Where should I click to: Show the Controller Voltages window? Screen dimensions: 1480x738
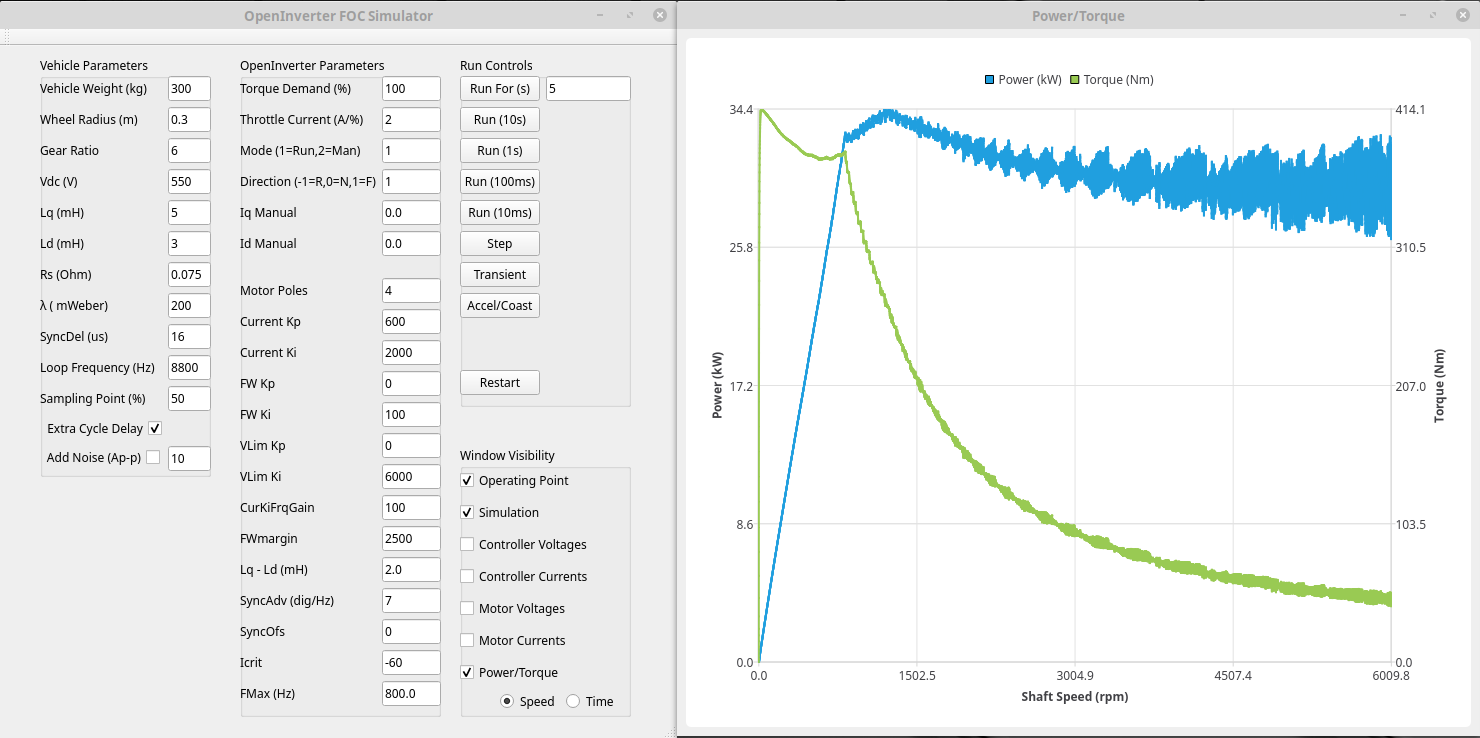[x=467, y=545]
